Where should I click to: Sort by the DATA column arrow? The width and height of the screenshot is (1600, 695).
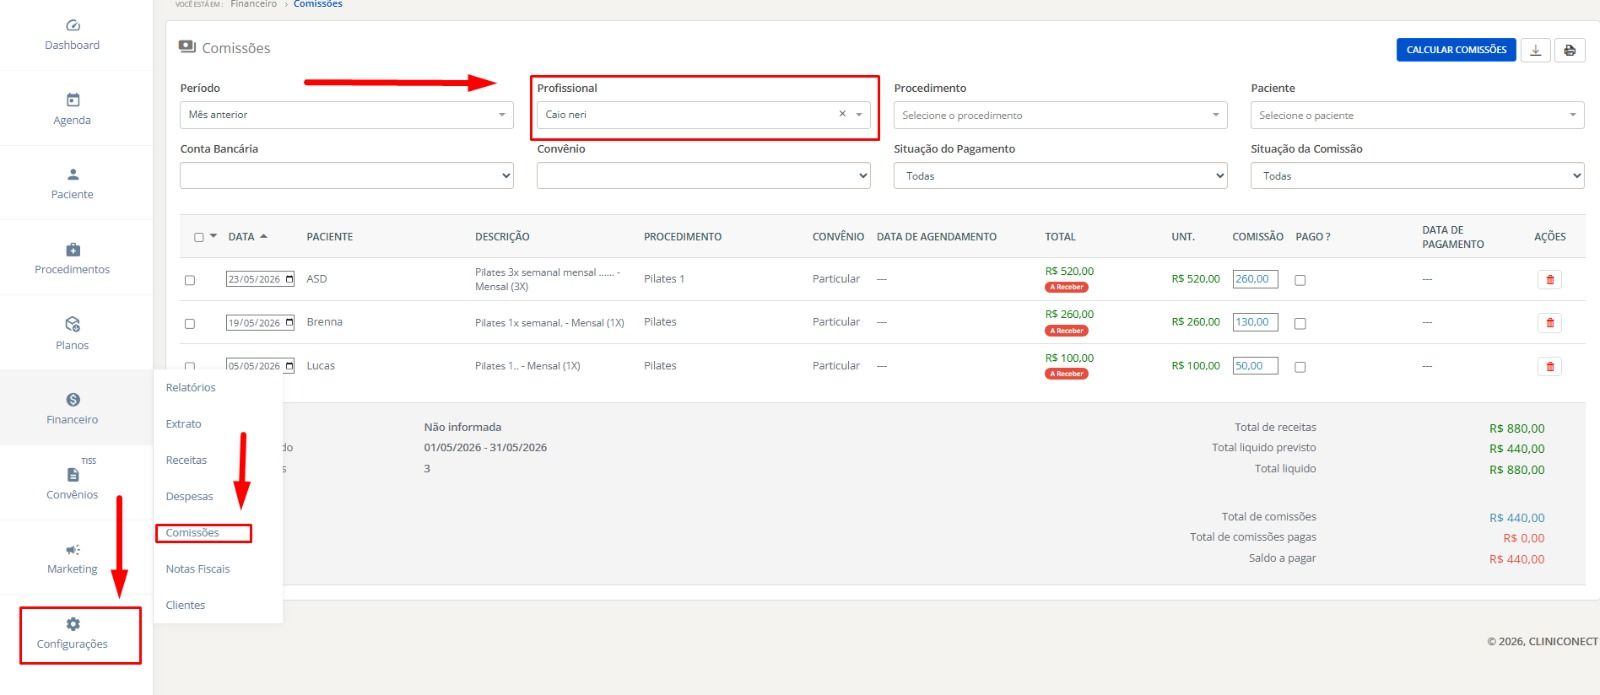[264, 237]
